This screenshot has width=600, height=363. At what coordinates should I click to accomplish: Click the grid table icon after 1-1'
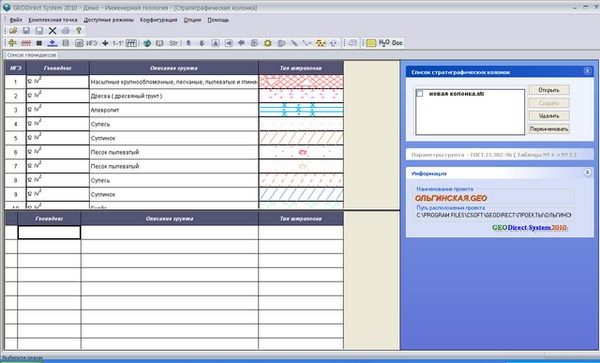tap(131, 43)
